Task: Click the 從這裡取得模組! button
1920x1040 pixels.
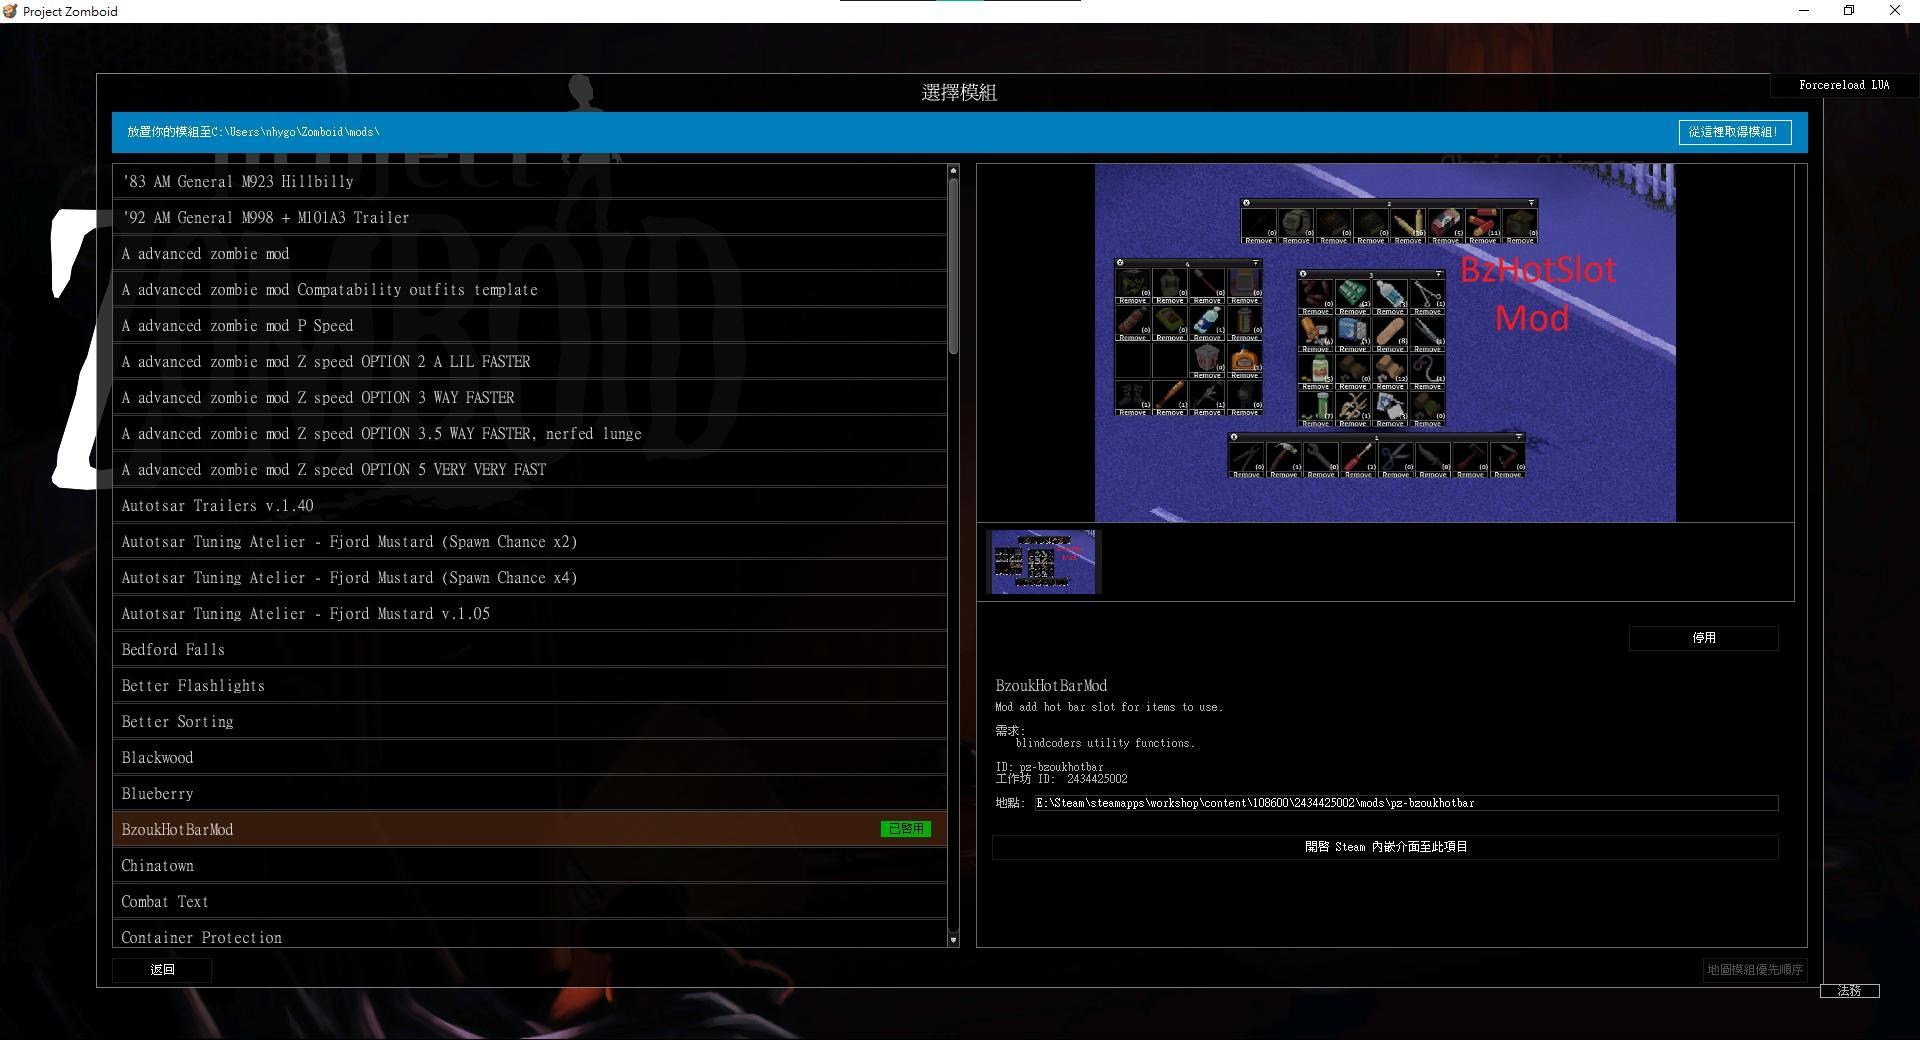Action: tap(1734, 132)
